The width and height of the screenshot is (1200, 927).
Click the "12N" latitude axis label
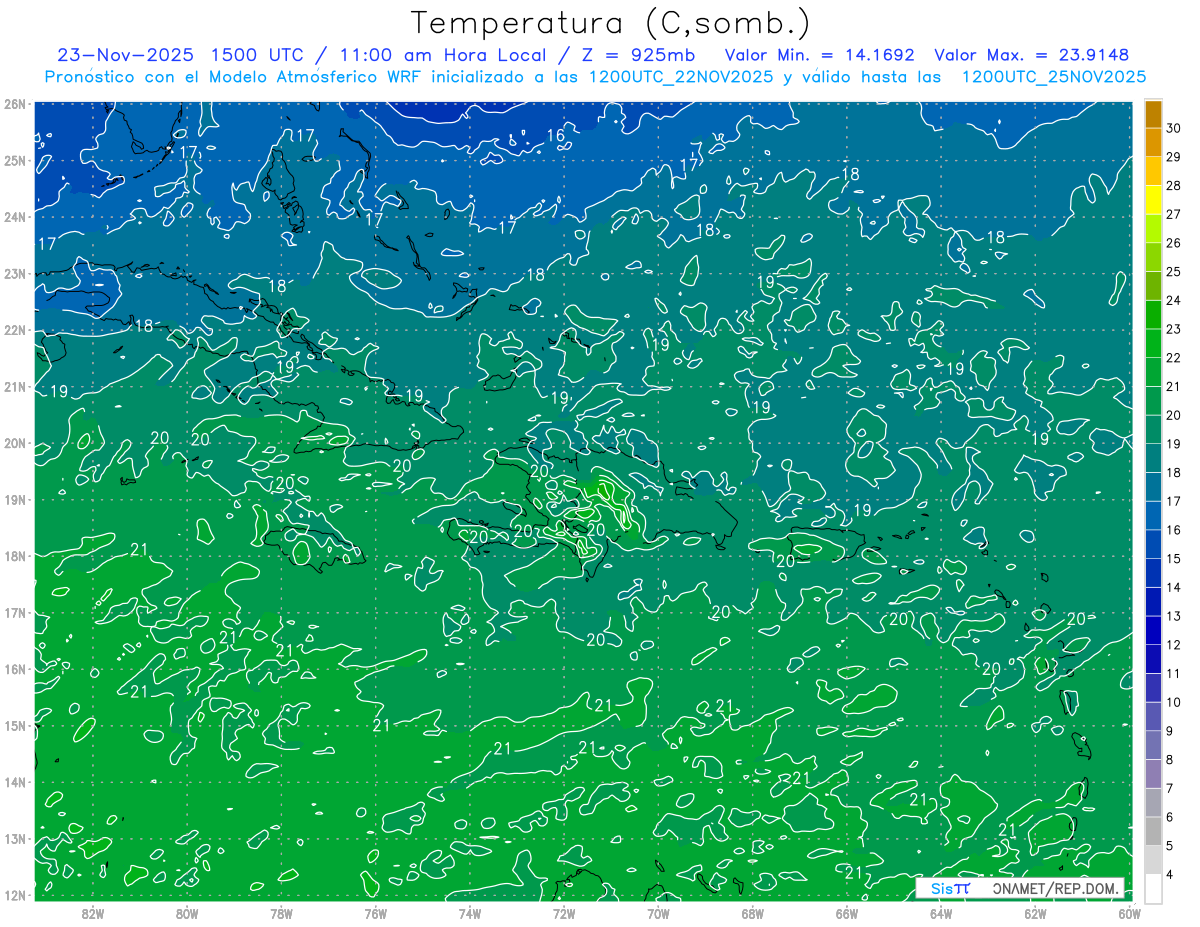14,895
